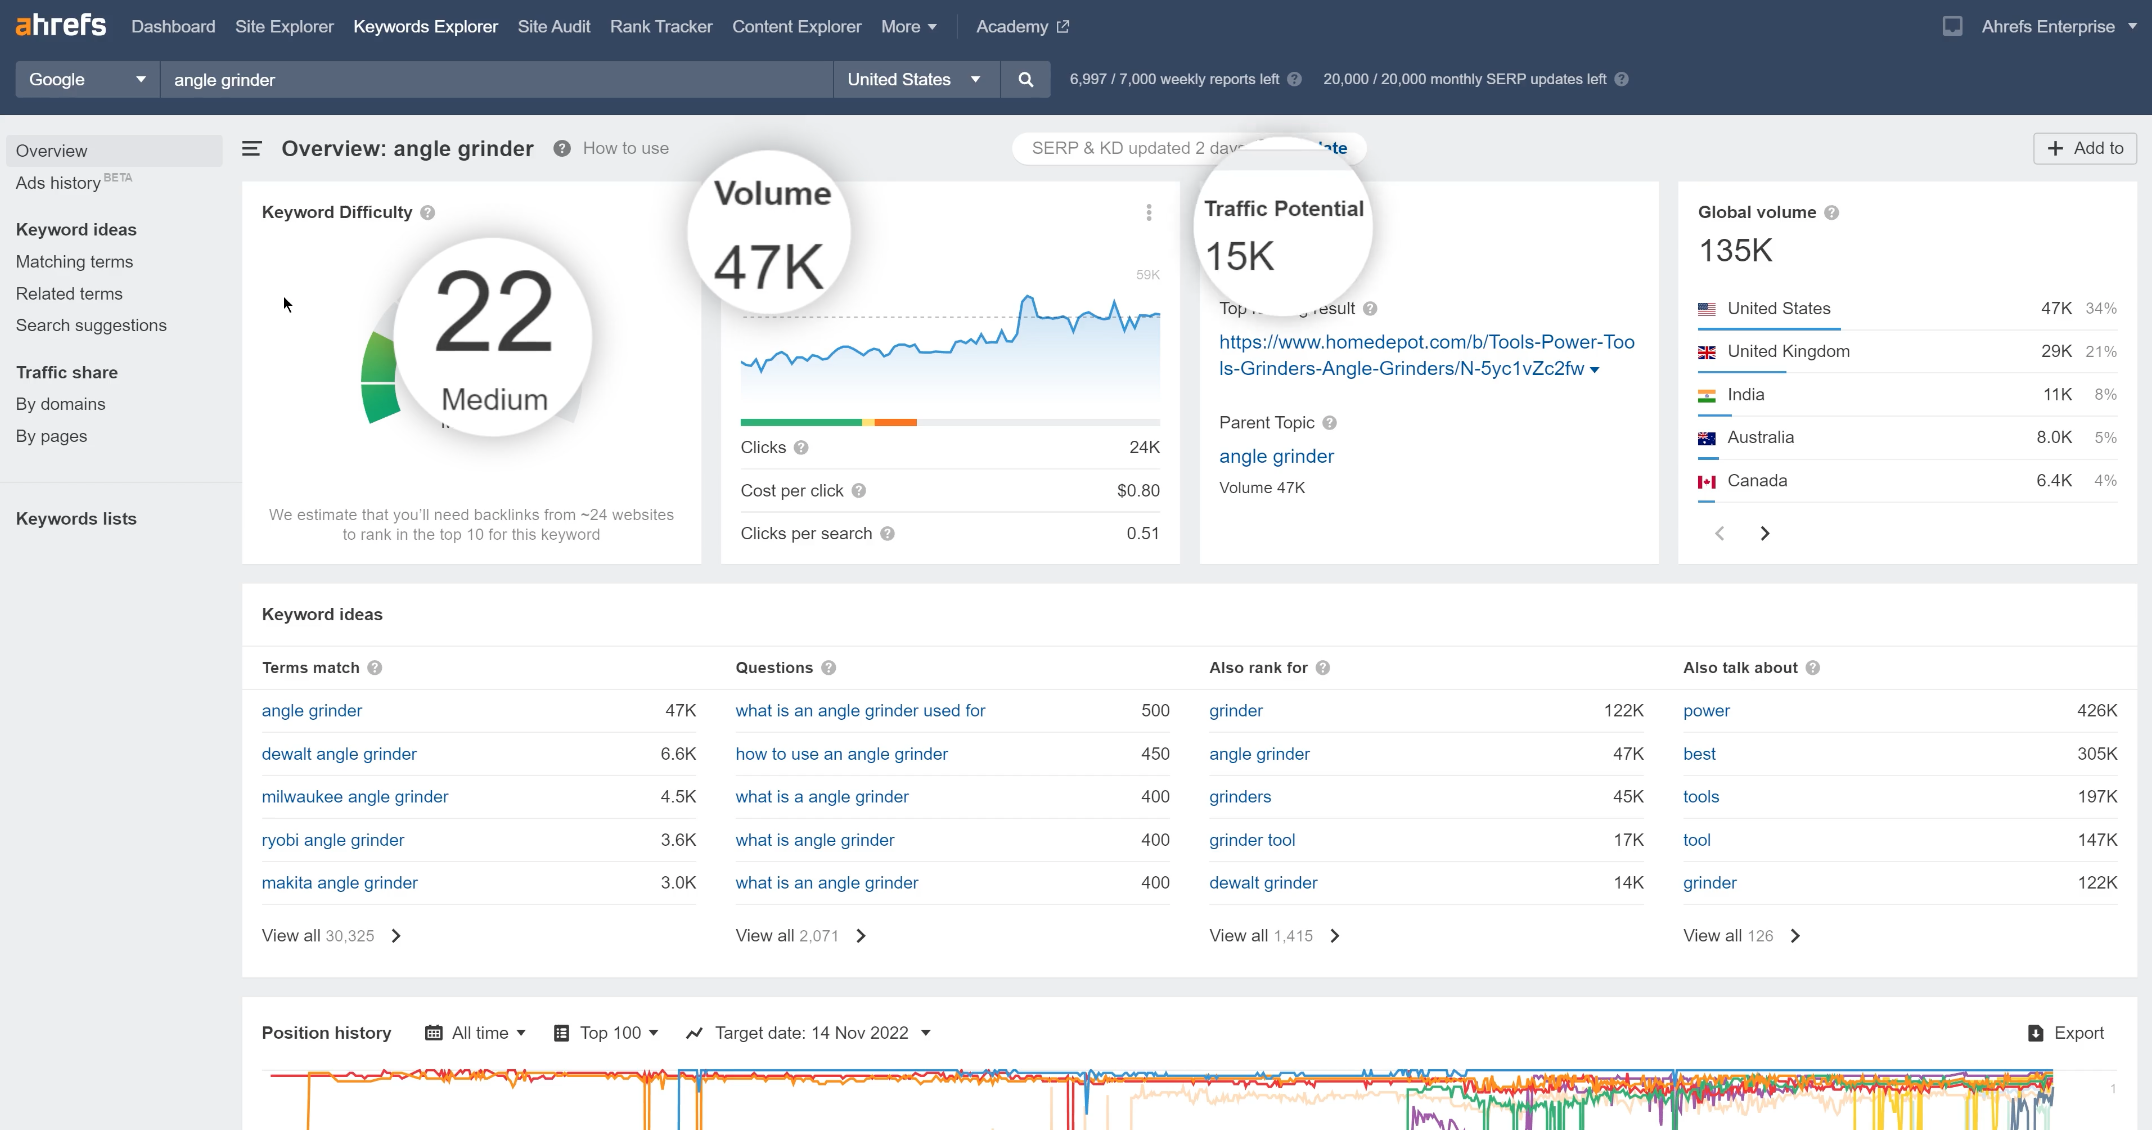Viewport: 2152px width, 1130px height.
Task: Click the calendar icon beside All time filter
Action: [x=434, y=1032]
